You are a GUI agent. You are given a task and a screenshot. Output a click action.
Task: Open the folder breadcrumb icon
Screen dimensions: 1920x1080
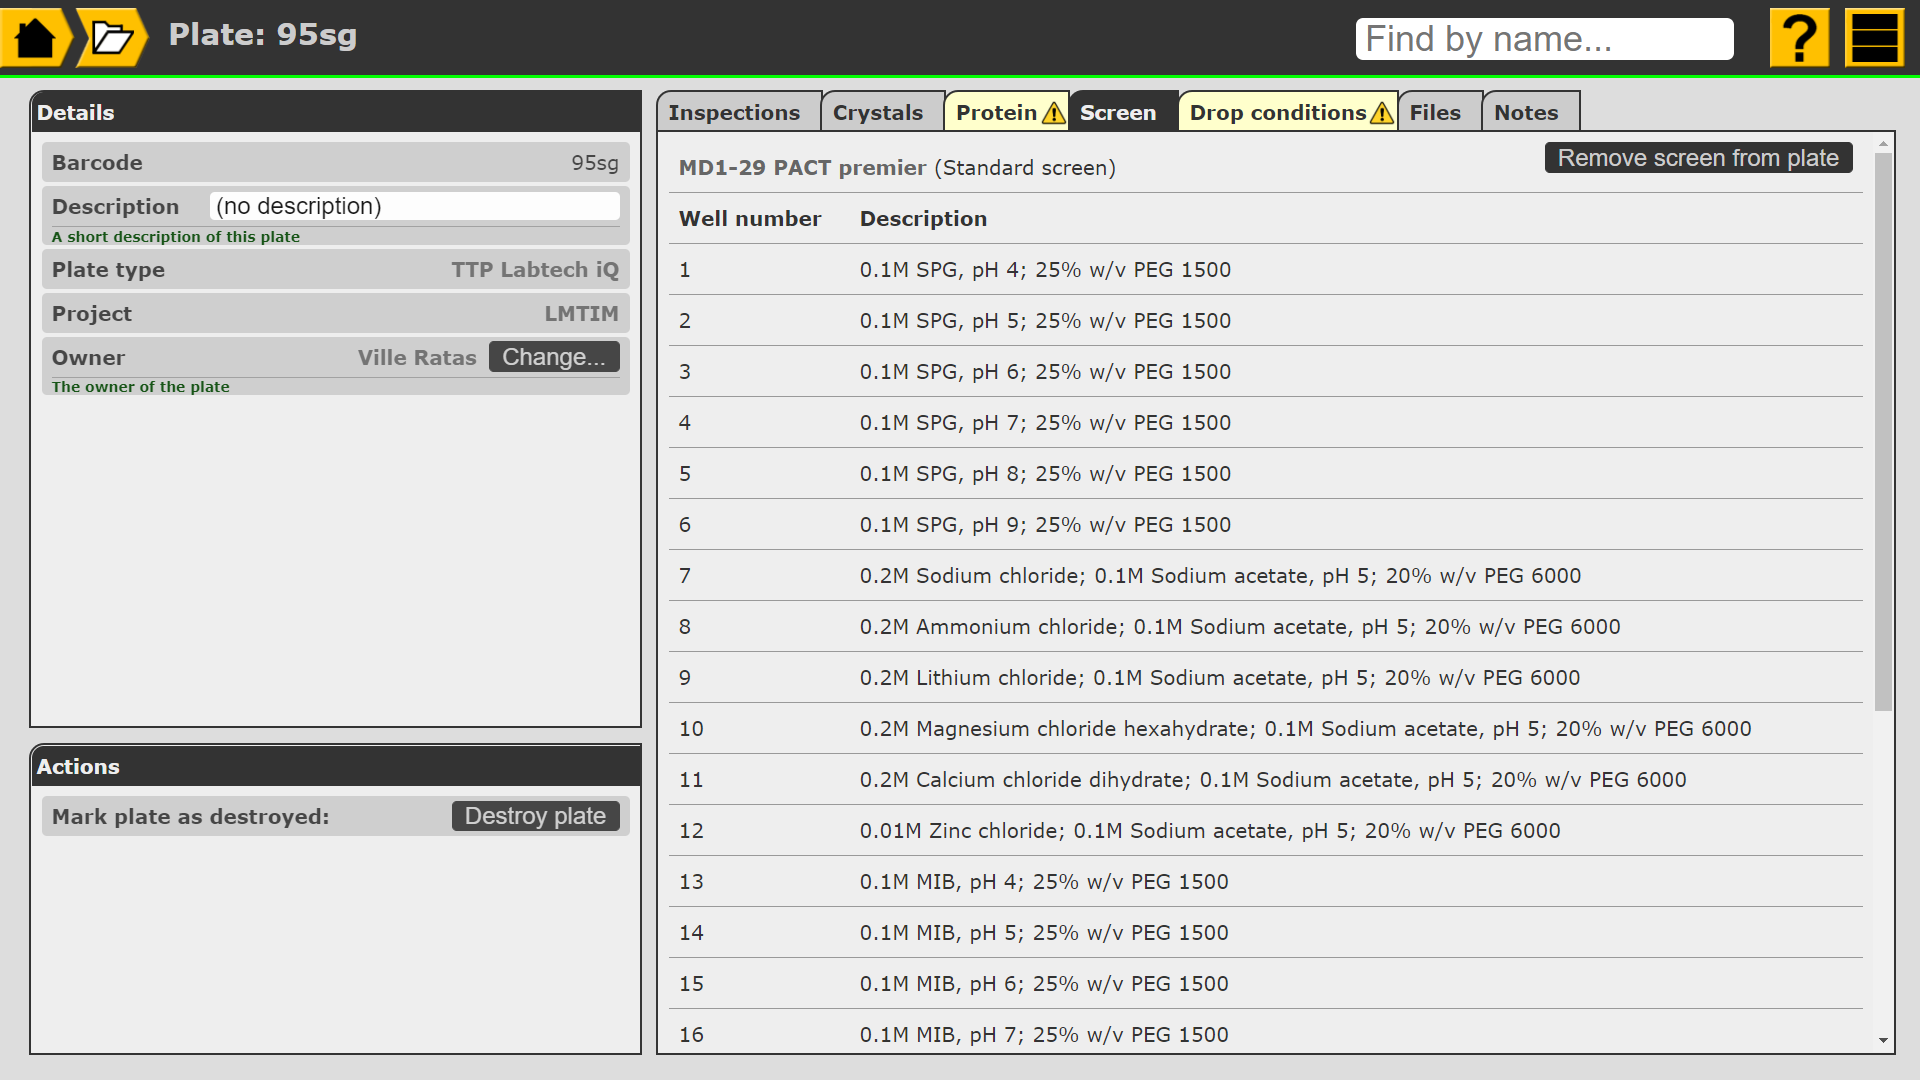tap(111, 38)
